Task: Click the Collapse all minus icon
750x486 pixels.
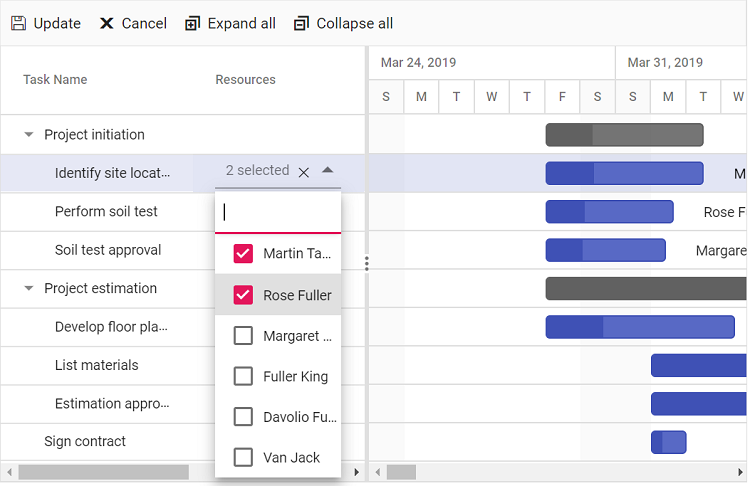Action: coord(301,23)
